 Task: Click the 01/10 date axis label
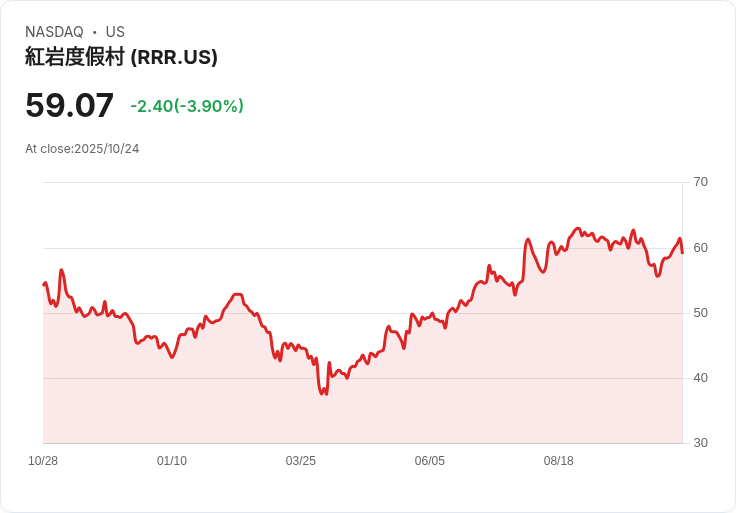point(172,461)
